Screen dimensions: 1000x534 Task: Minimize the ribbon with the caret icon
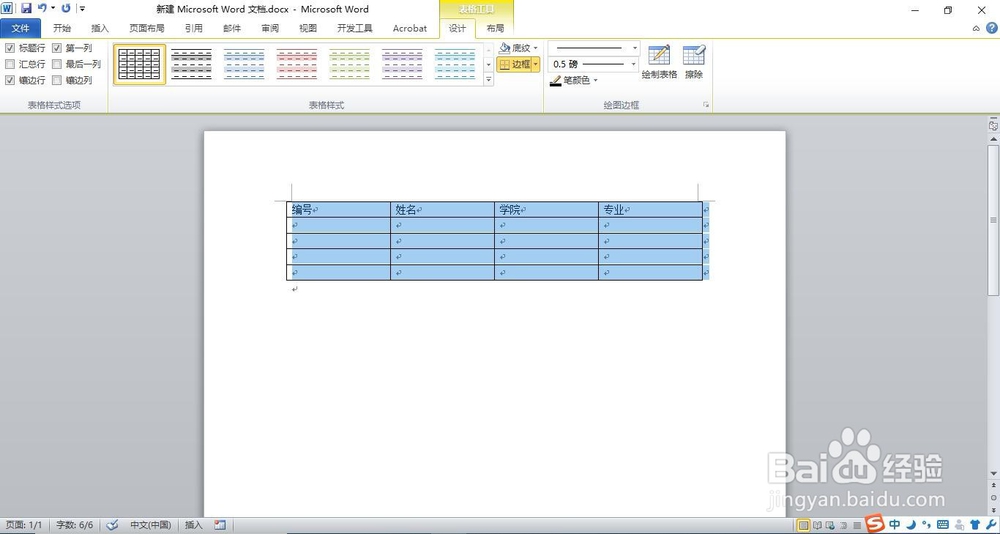click(x=976, y=28)
